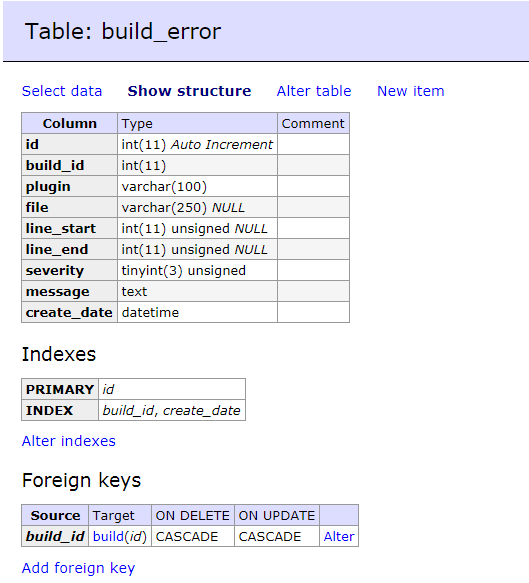
Task: Click the Foreign keys section heading
Action: pos(81,480)
